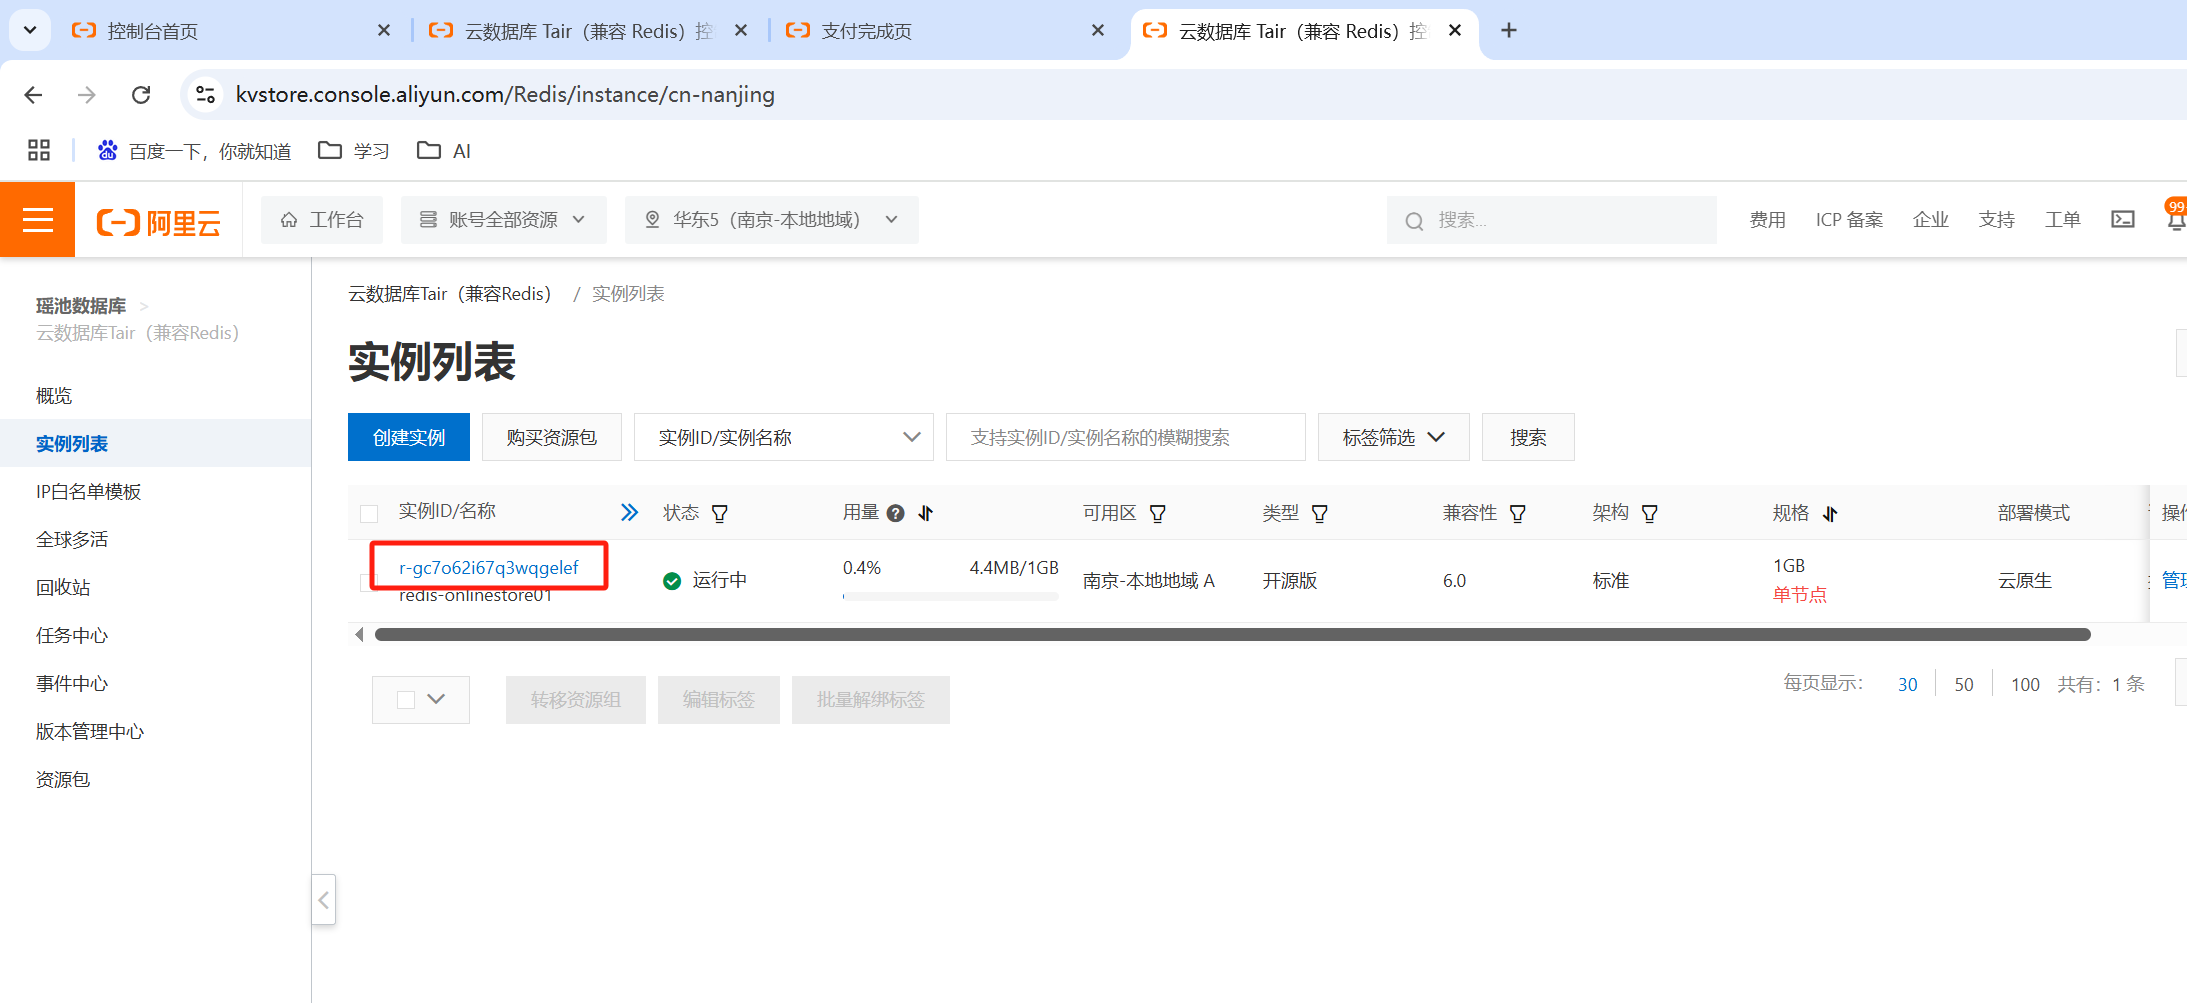The height and width of the screenshot is (1003, 2187).
Task: Click the 搜索 button
Action: click(x=1528, y=437)
